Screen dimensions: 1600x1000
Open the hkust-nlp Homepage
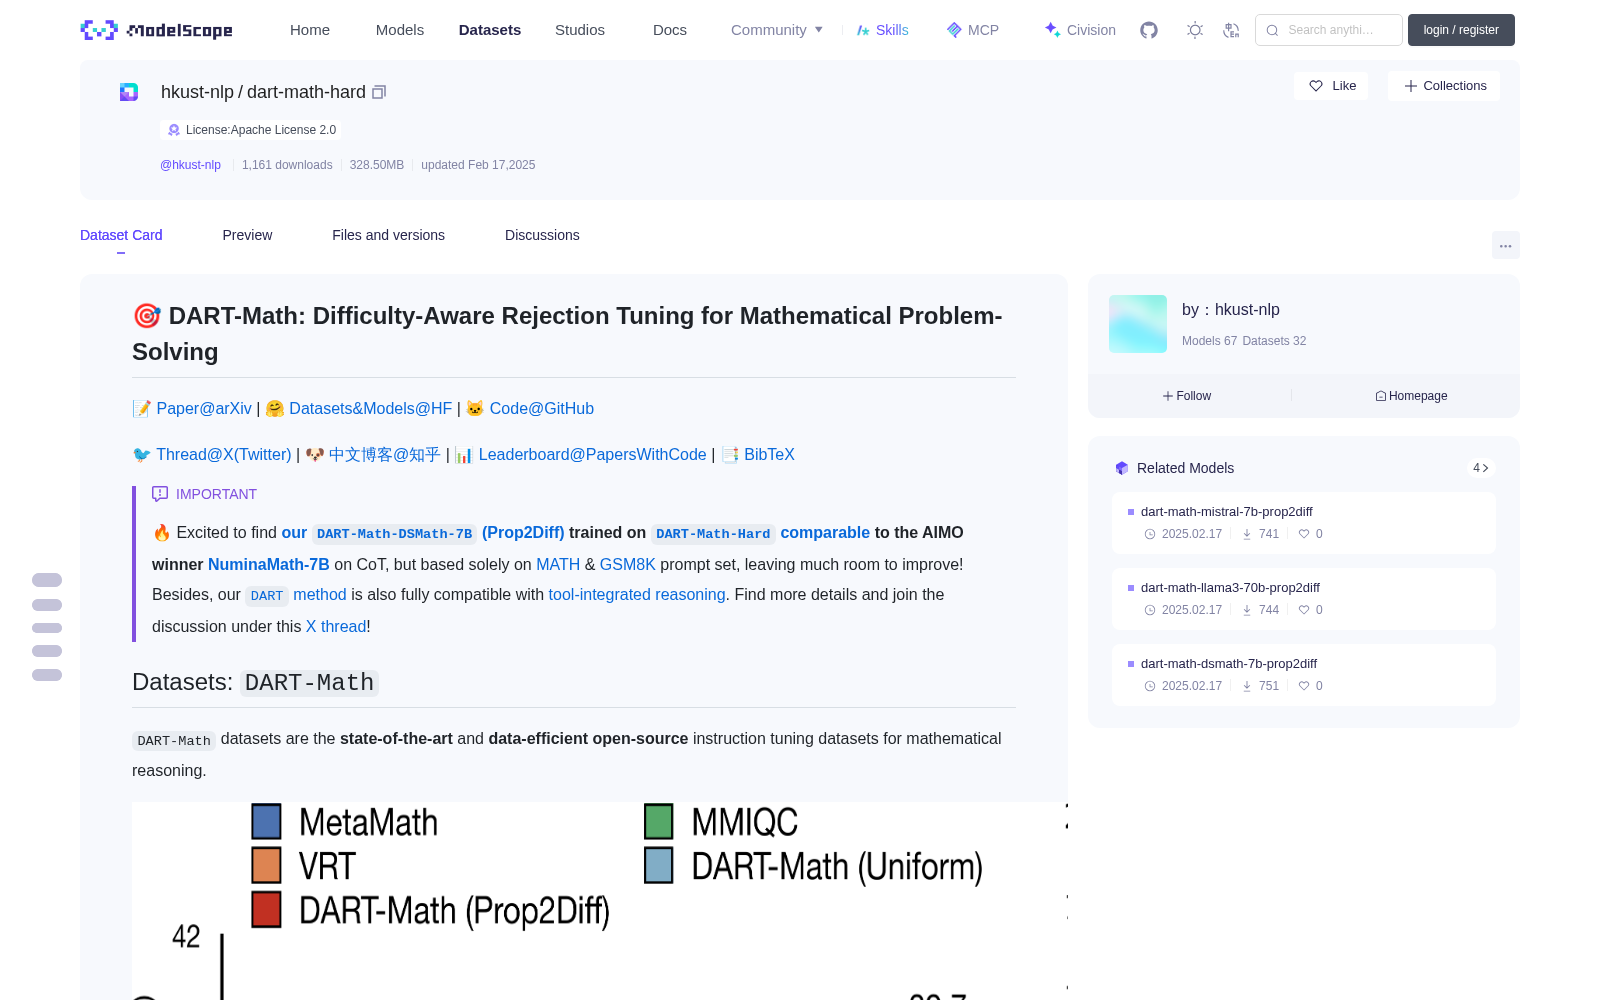click(1411, 396)
